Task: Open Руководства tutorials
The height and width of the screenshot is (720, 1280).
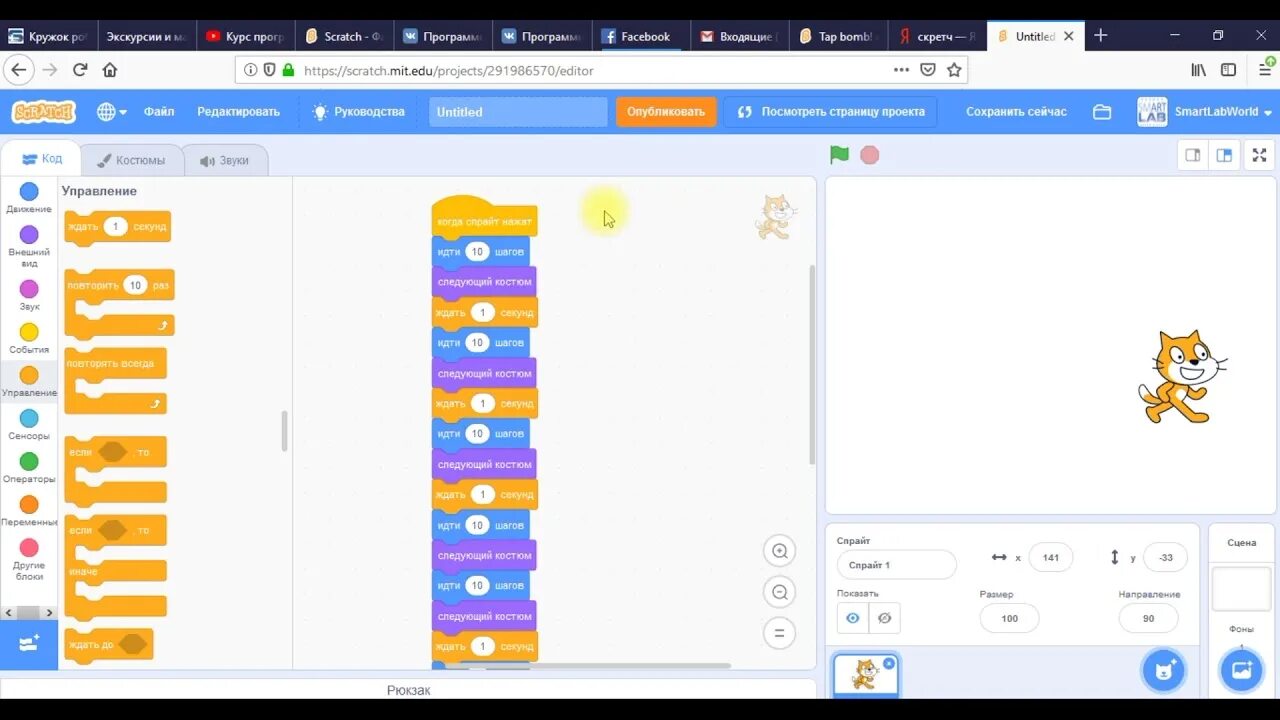Action: (x=358, y=112)
